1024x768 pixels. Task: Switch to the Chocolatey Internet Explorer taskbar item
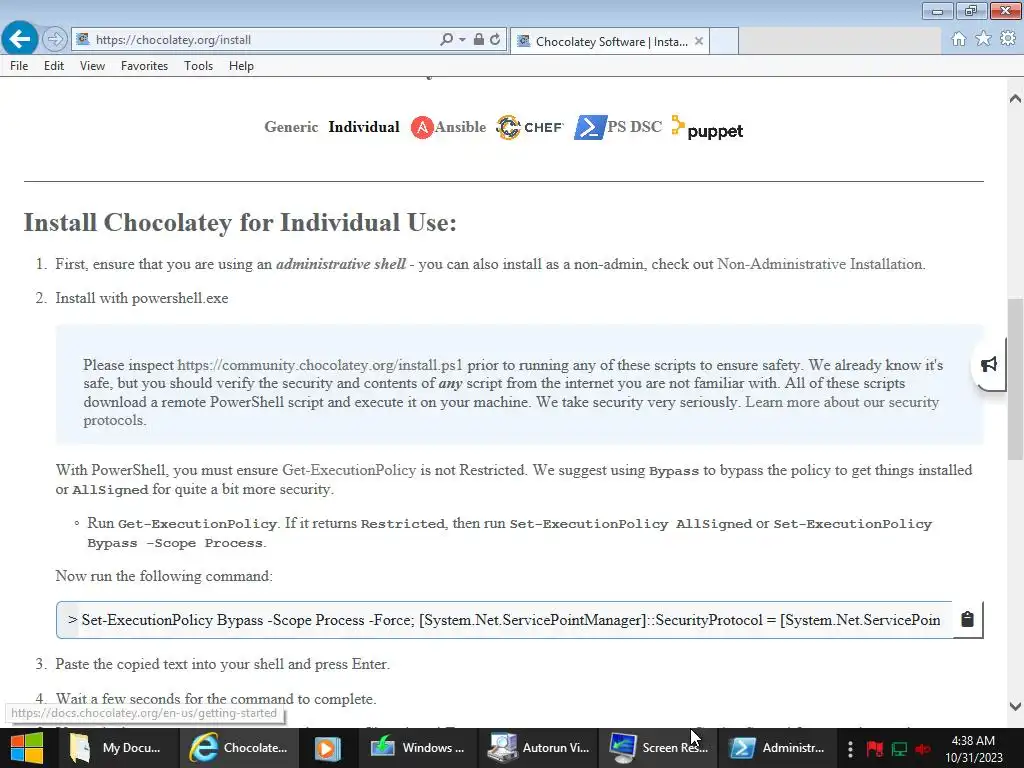pos(239,748)
